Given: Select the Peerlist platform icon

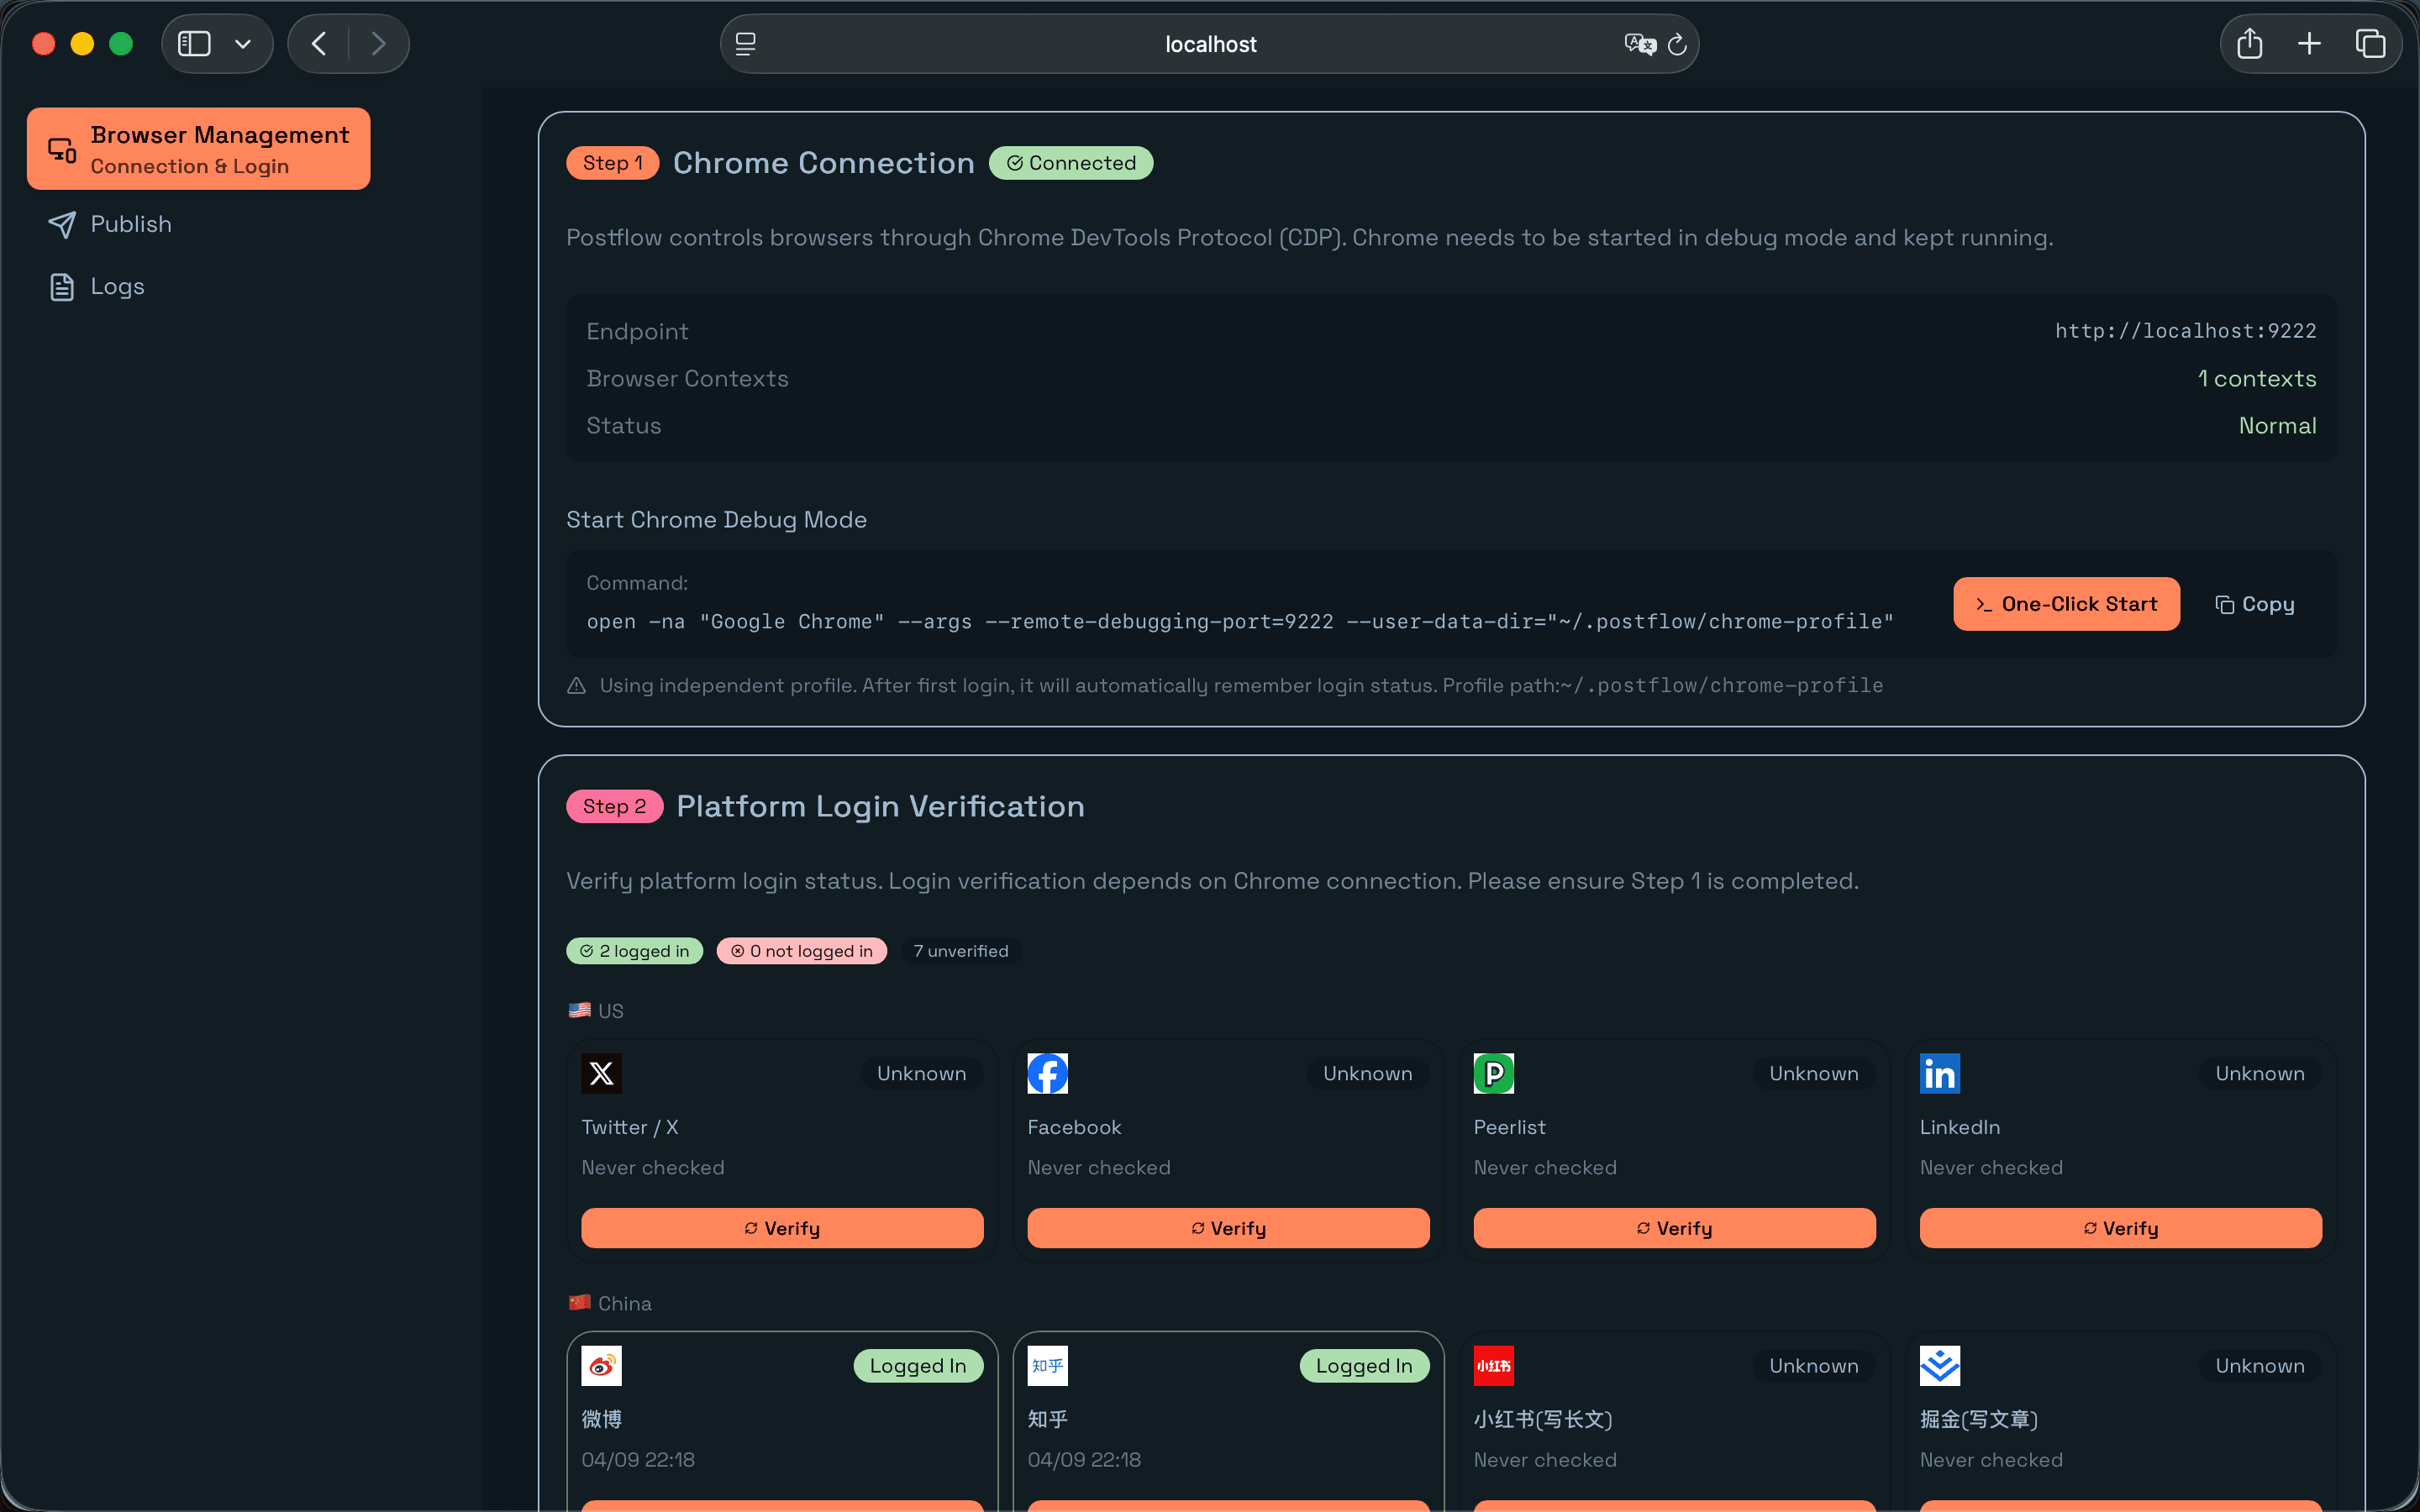Looking at the screenshot, I should pos(1493,1073).
